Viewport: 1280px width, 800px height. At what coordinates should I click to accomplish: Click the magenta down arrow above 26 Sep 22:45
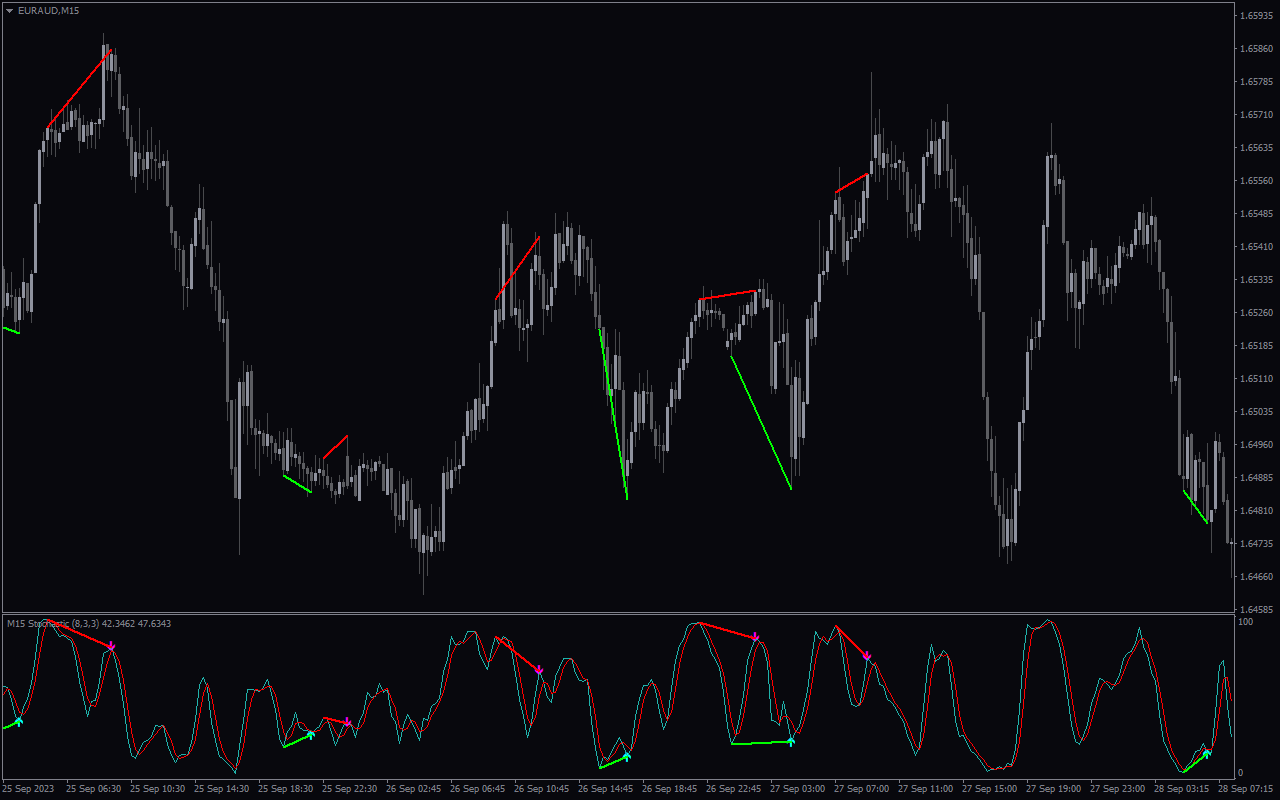coord(756,637)
